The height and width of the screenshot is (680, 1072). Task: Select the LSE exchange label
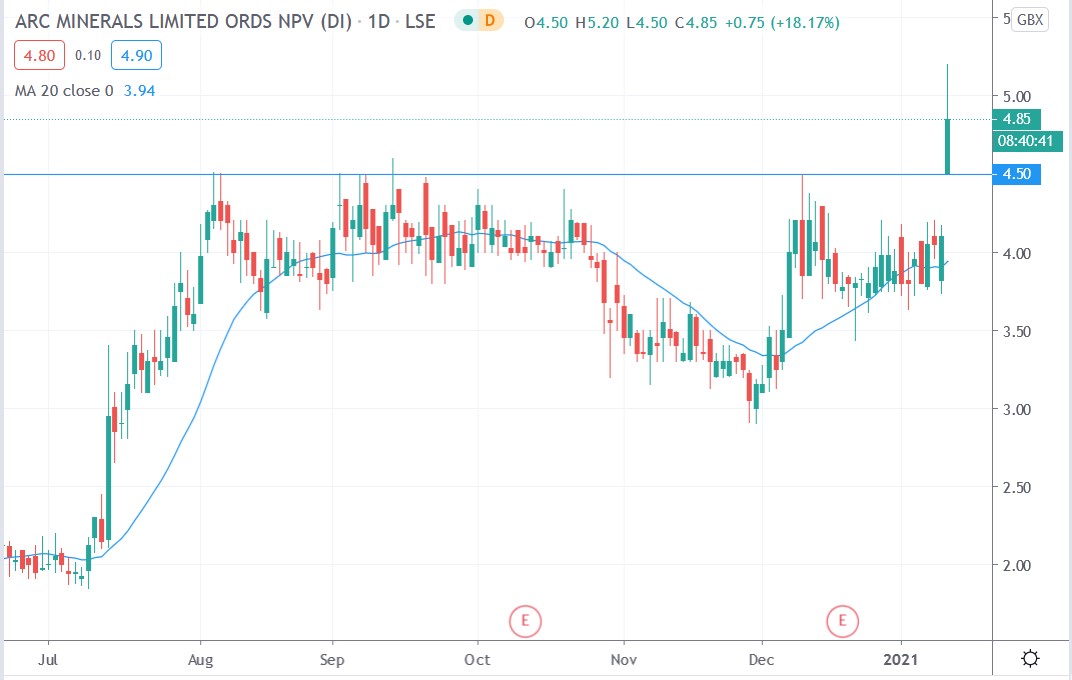point(423,19)
